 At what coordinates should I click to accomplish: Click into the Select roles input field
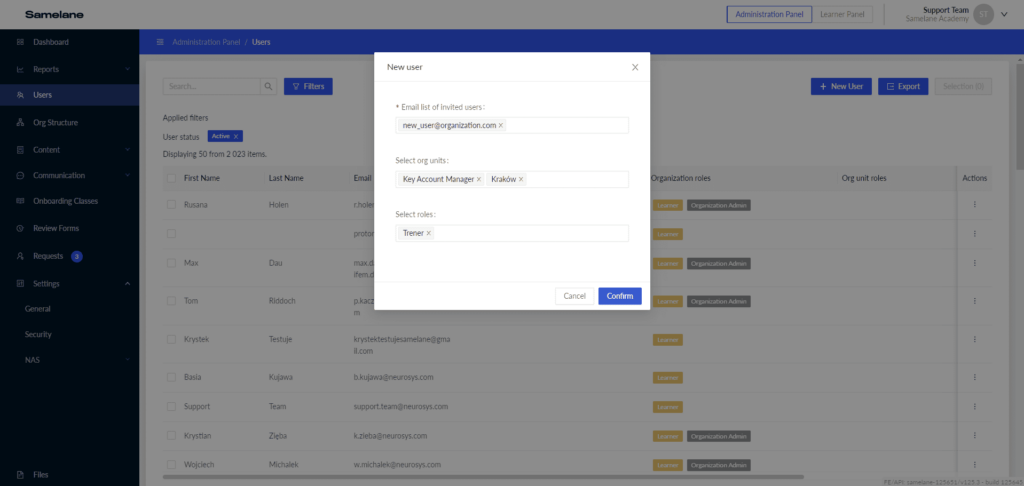pyautogui.click(x=530, y=233)
